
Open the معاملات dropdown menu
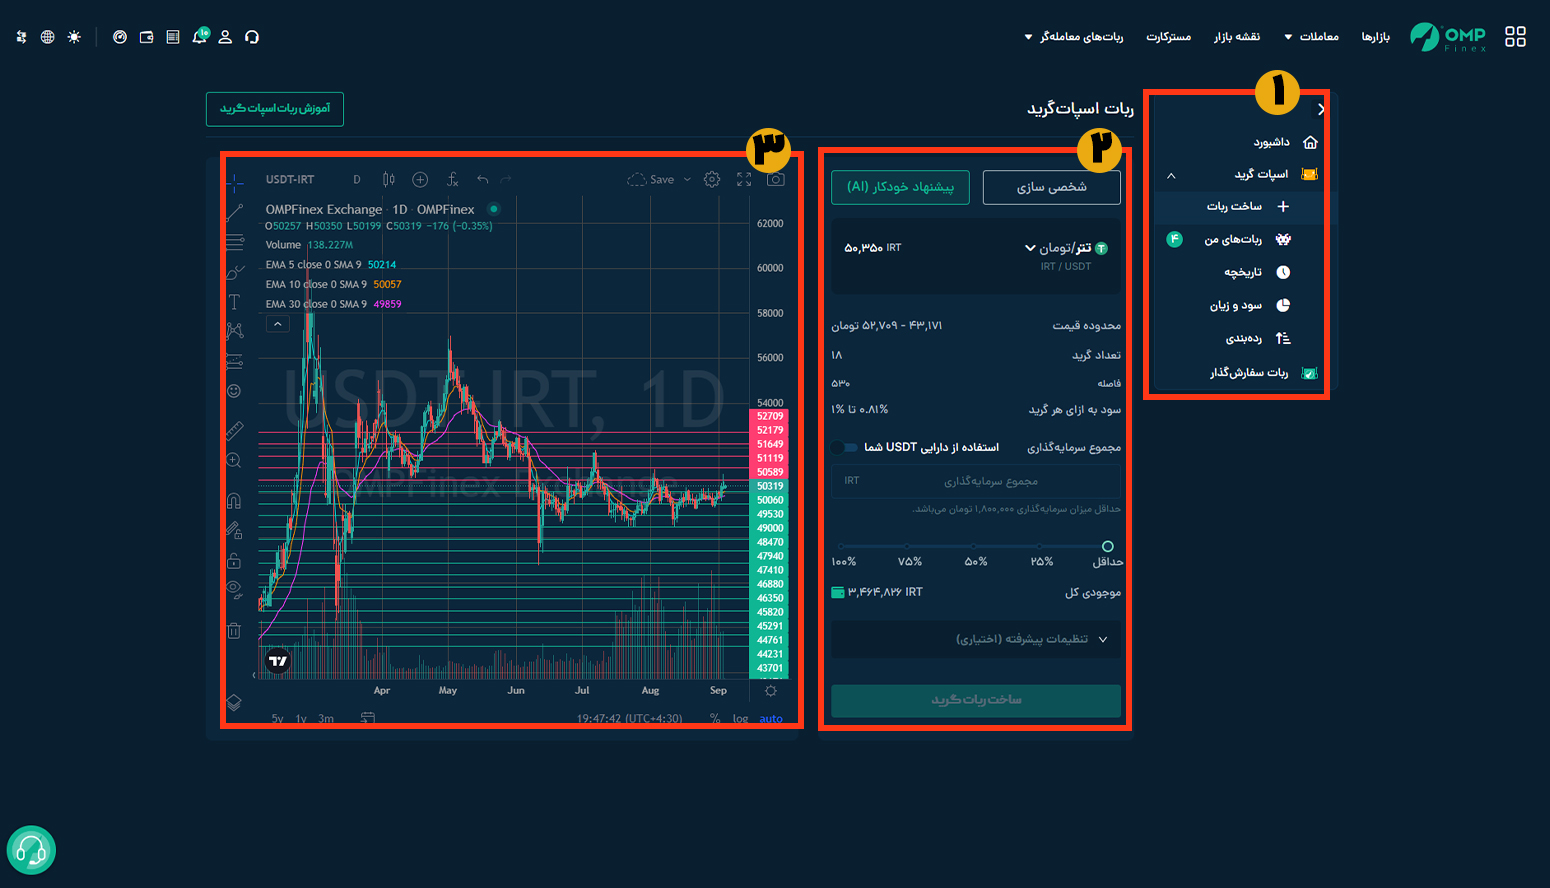pos(1311,37)
